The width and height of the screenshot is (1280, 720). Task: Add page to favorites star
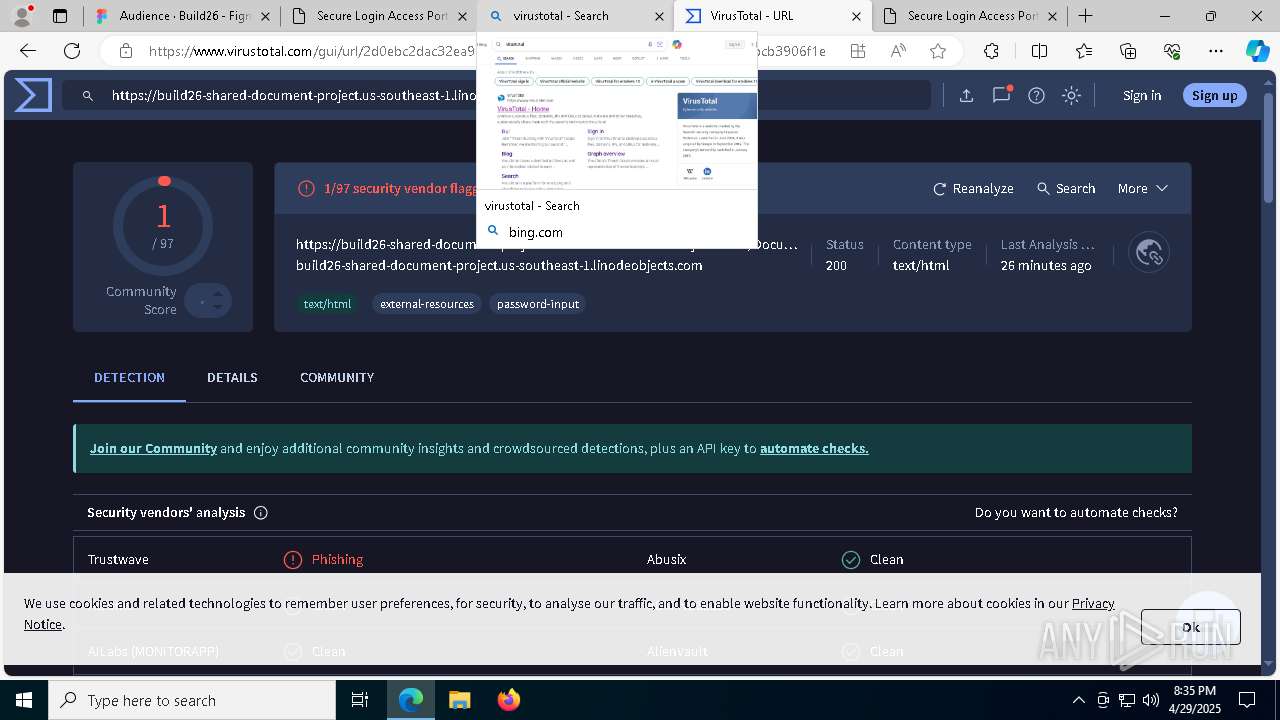(x=938, y=51)
